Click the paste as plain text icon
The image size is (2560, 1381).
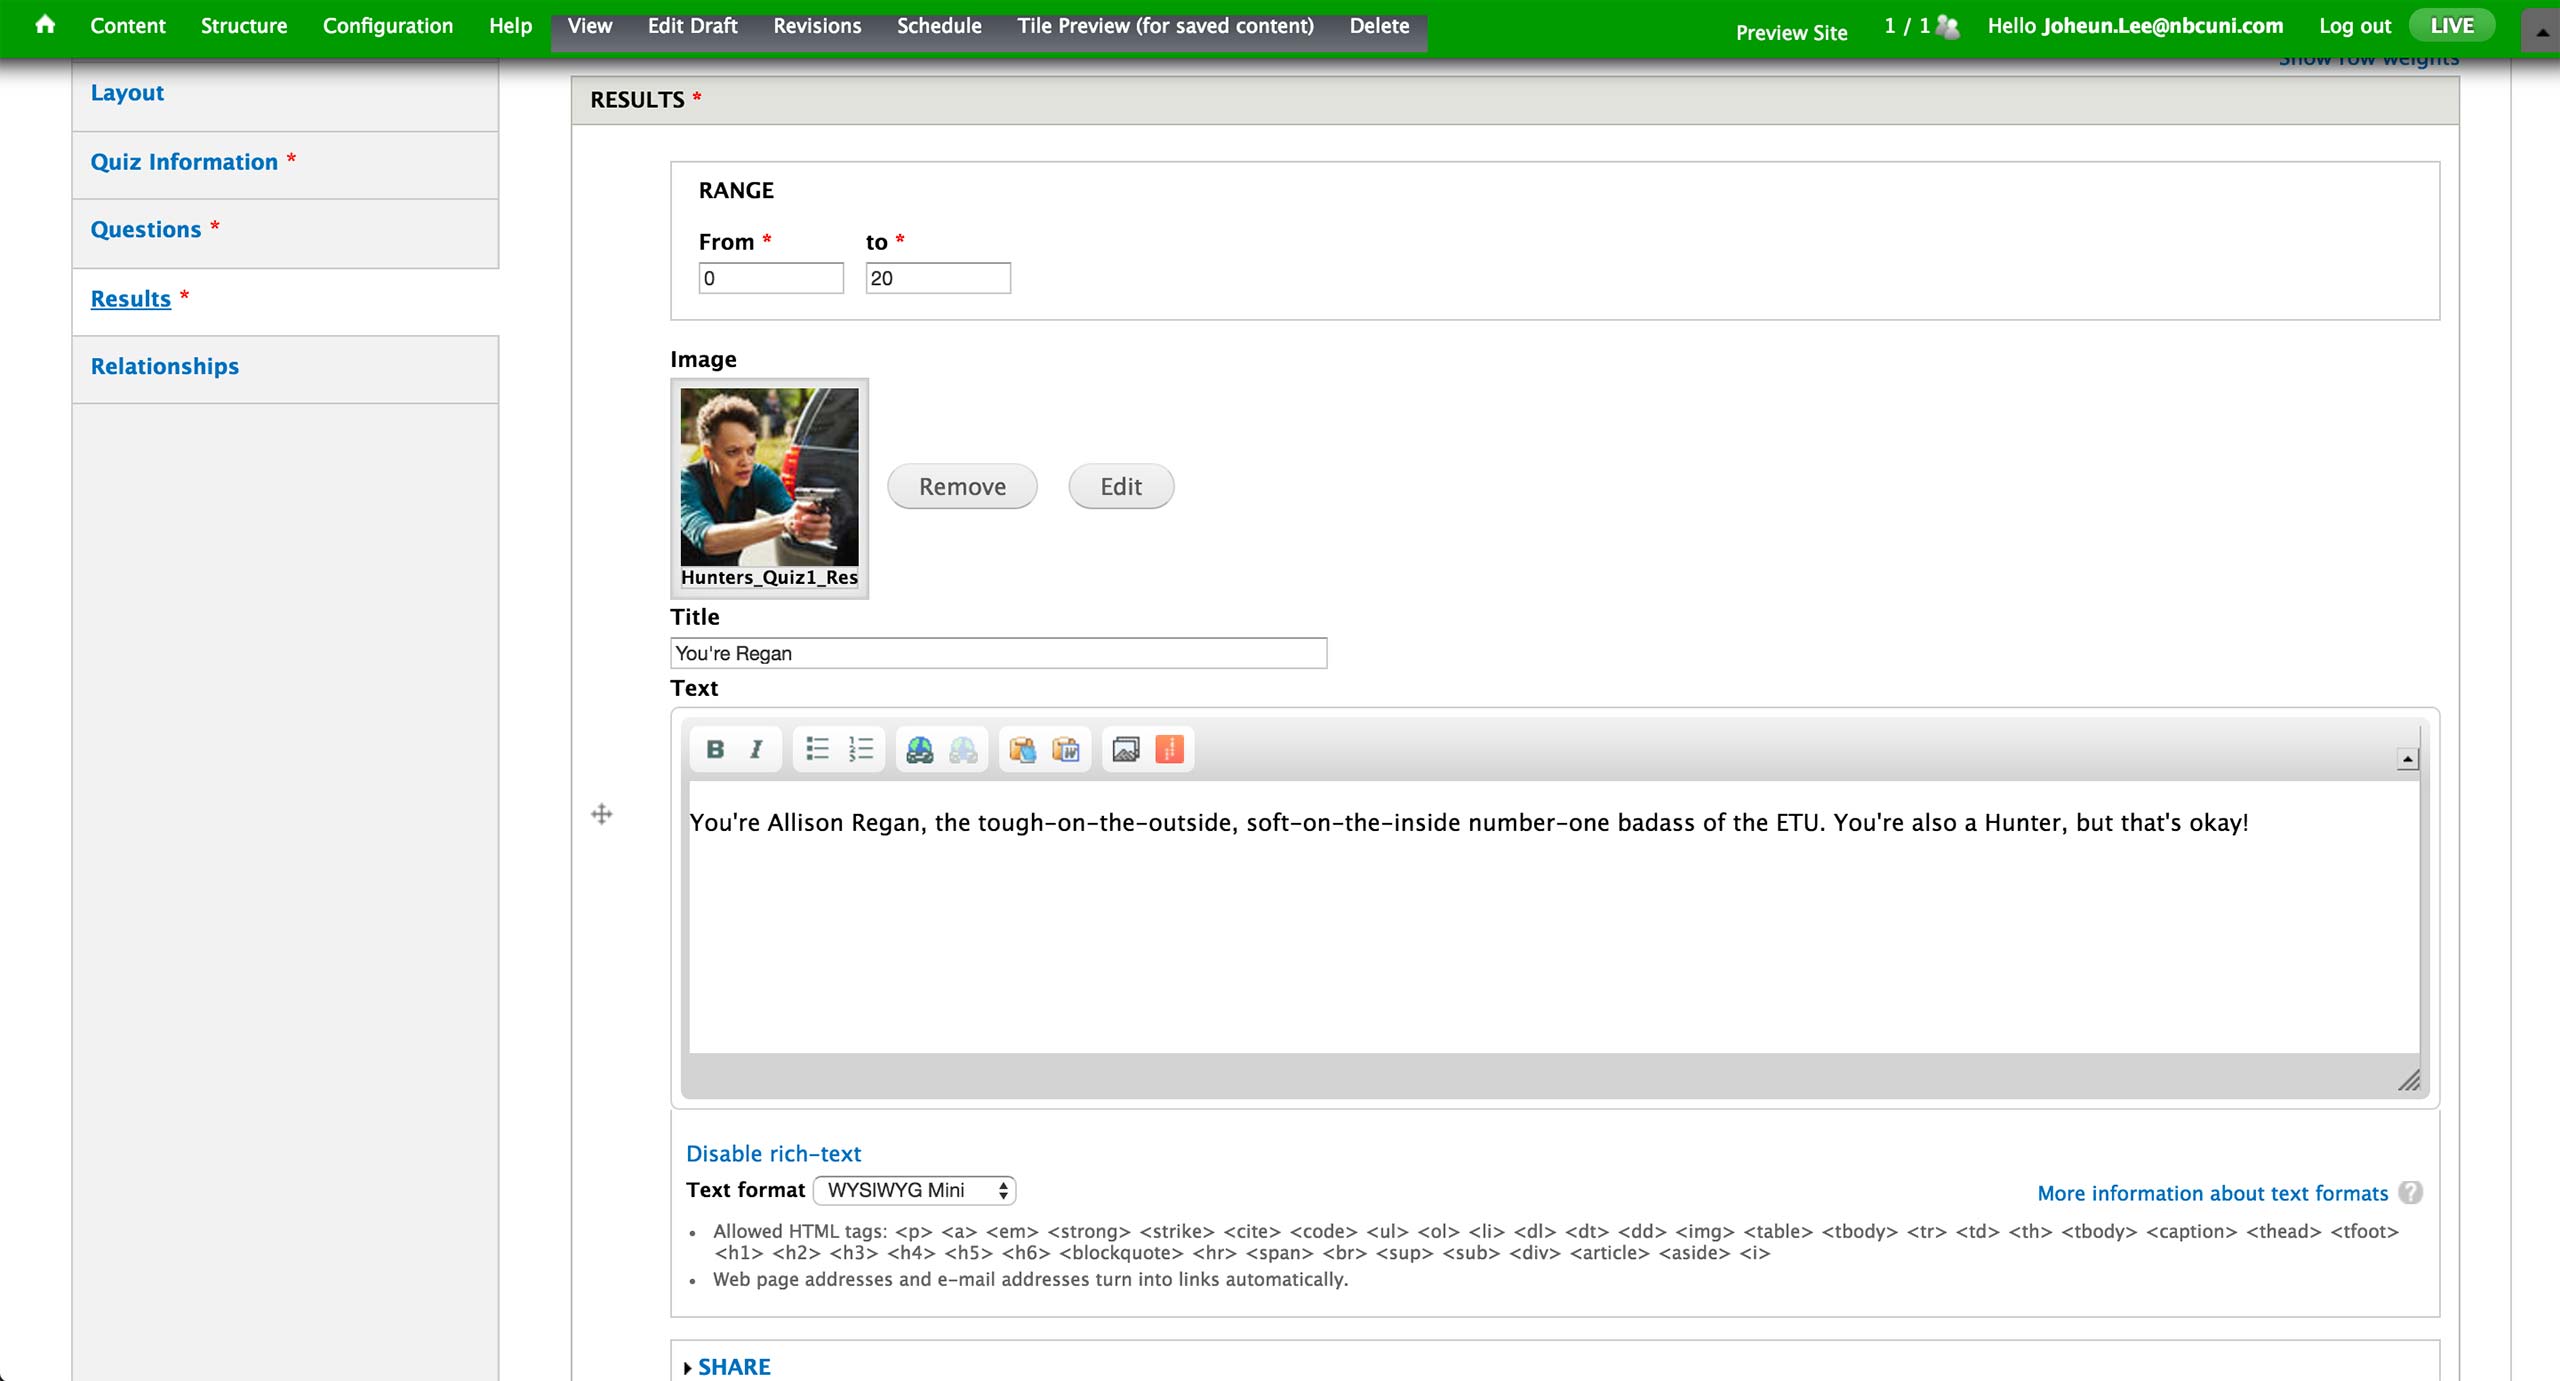(x=1022, y=749)
